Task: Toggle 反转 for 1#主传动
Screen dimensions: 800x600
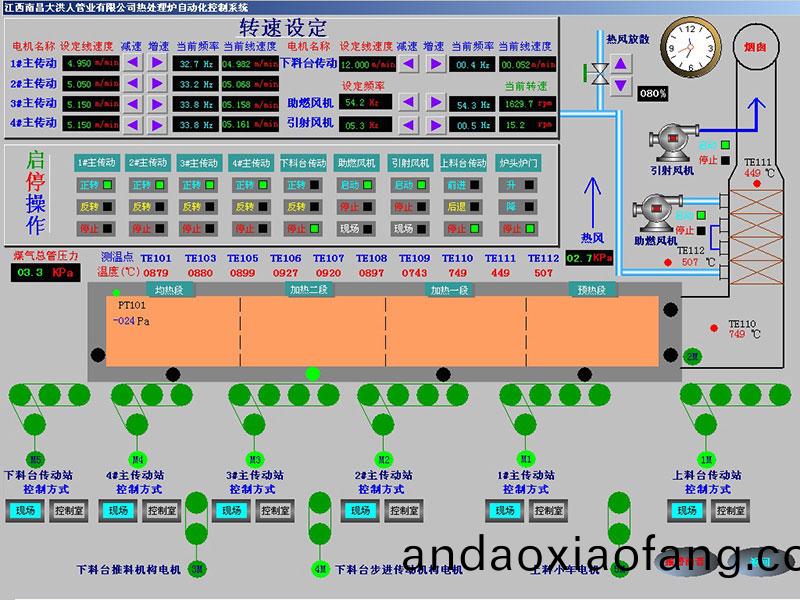Action: [x=95, y=207]
